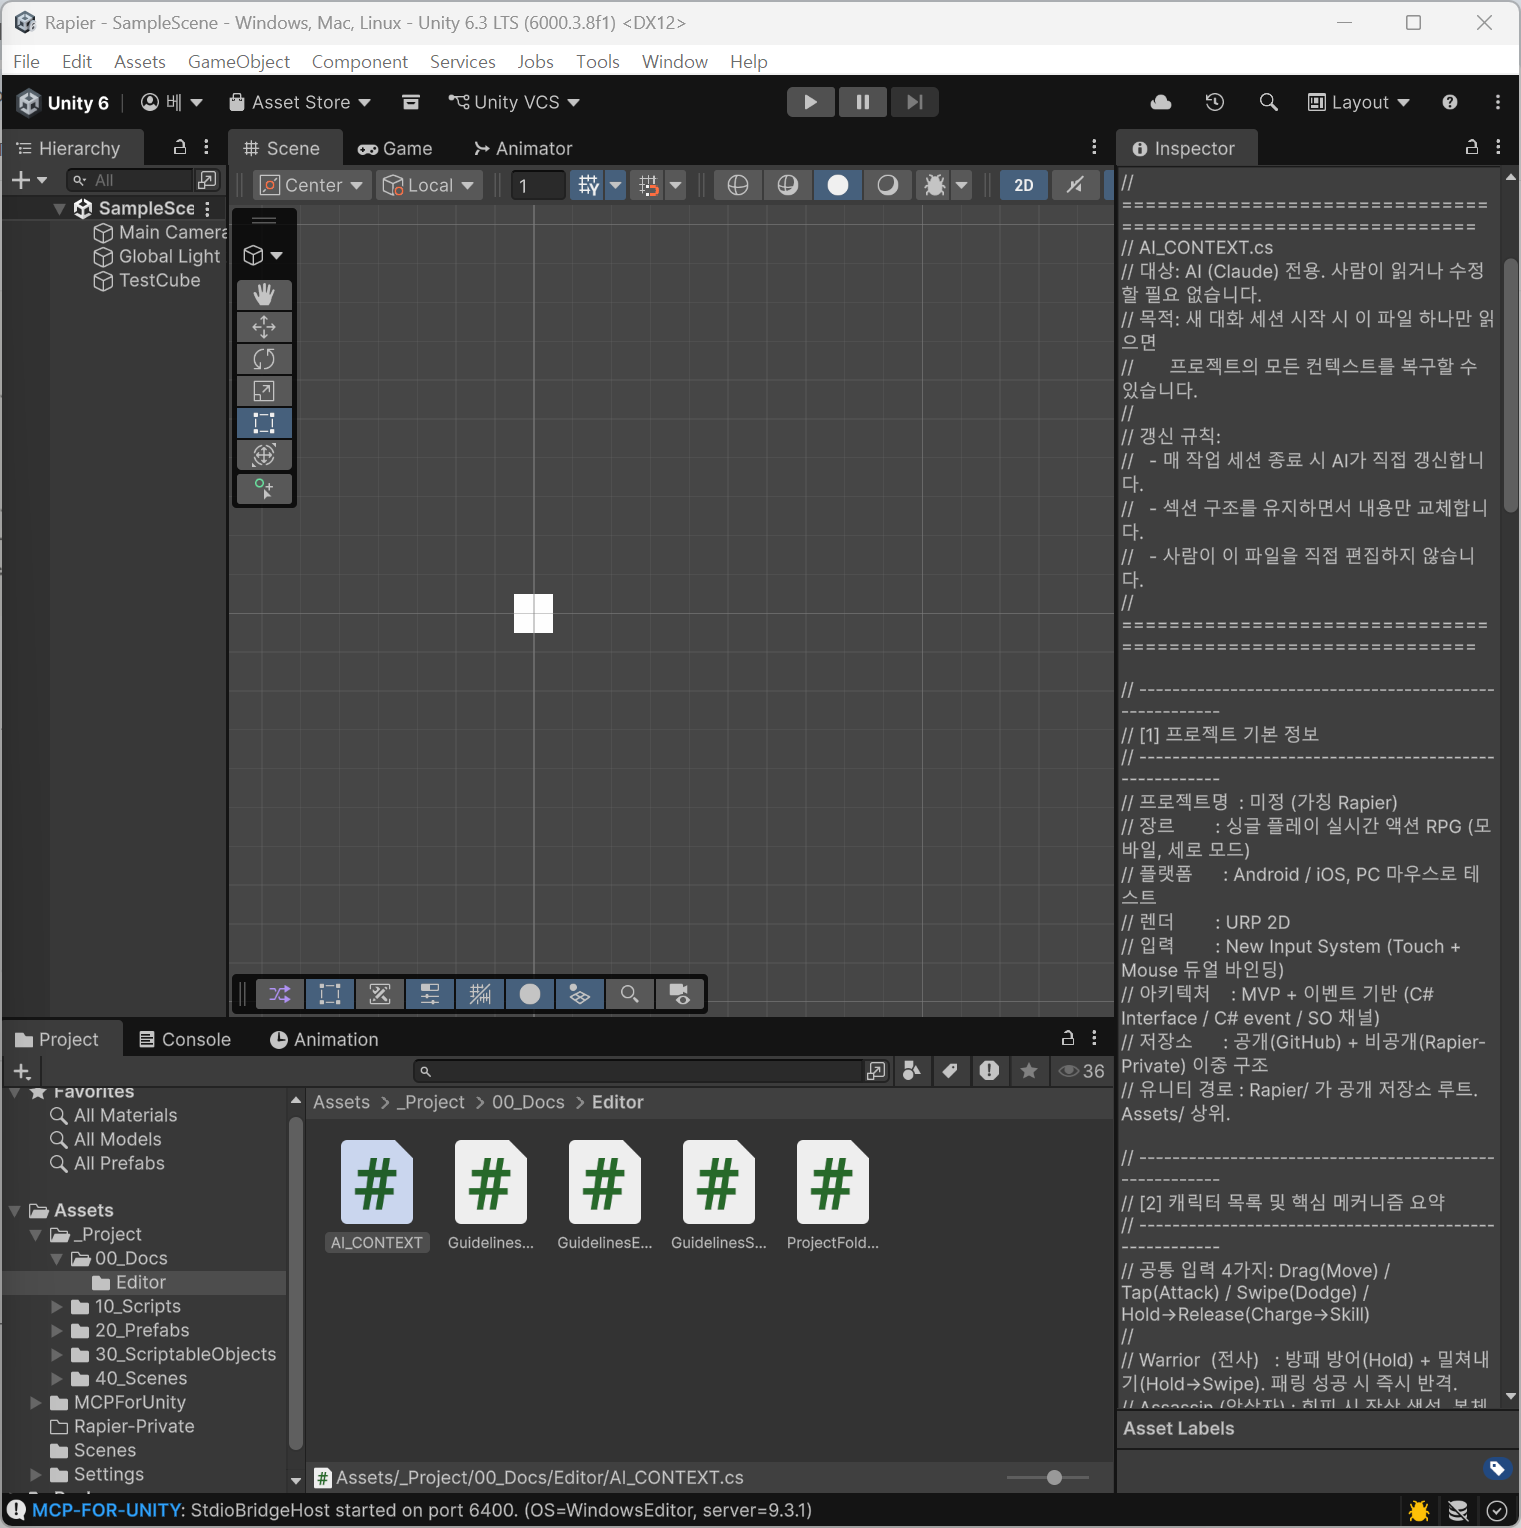This screenshot has width=1521, height=1528.
Task: Toggle the Hierarchy panel lock
Action: pos(180,147)
